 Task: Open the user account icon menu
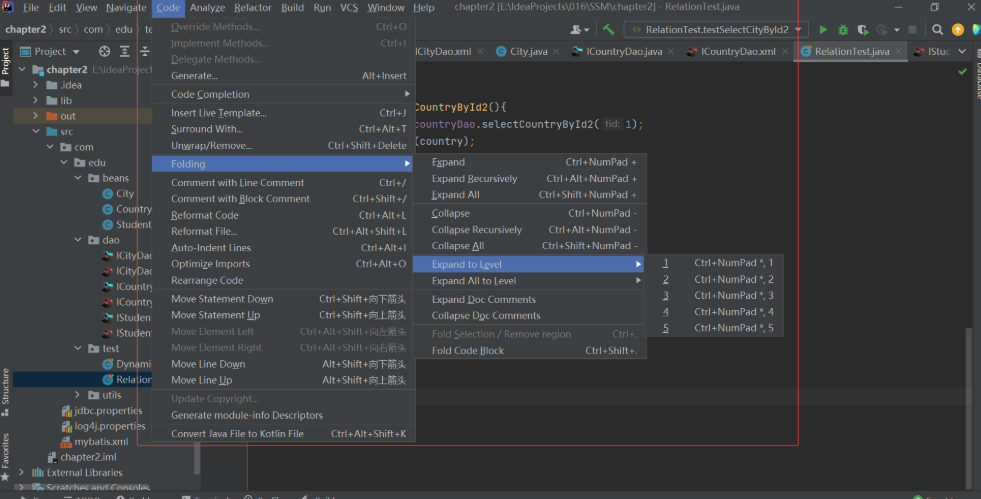tap(577, 29)
